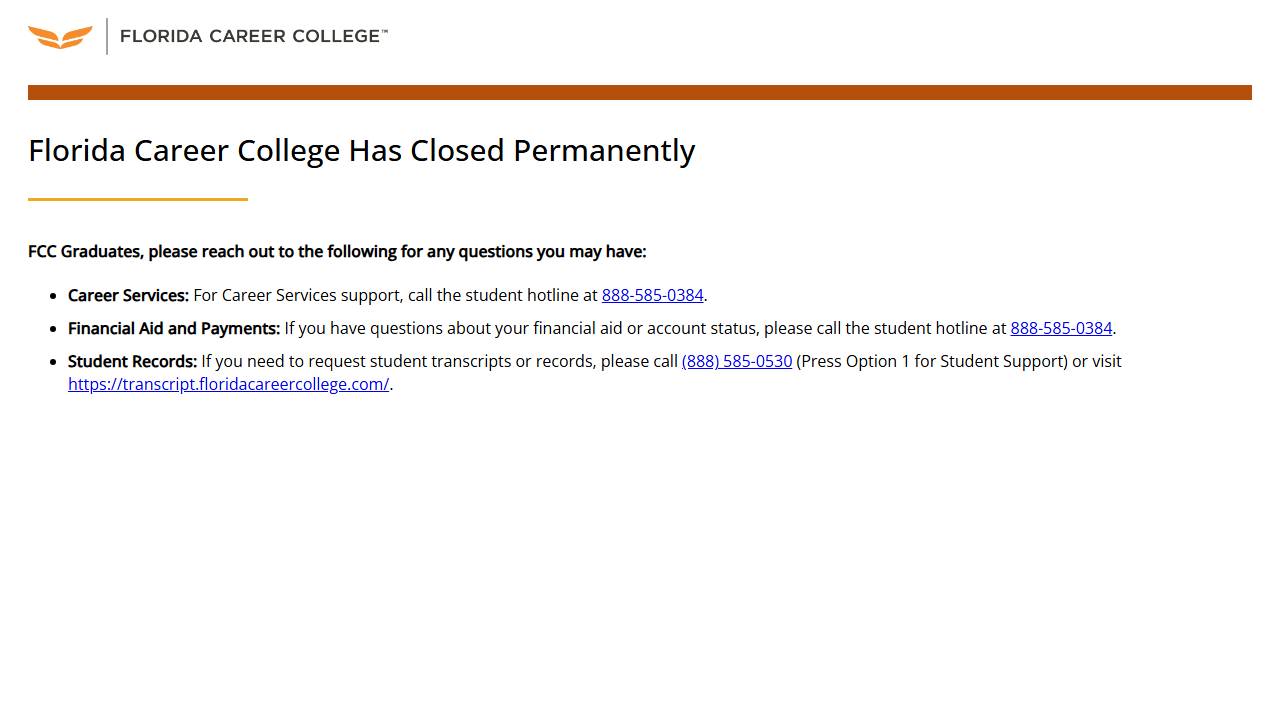The height and width of the screenshot is (720, 1280).
Task: Click the vertical divider in the logo
Action: pos(107,36)
